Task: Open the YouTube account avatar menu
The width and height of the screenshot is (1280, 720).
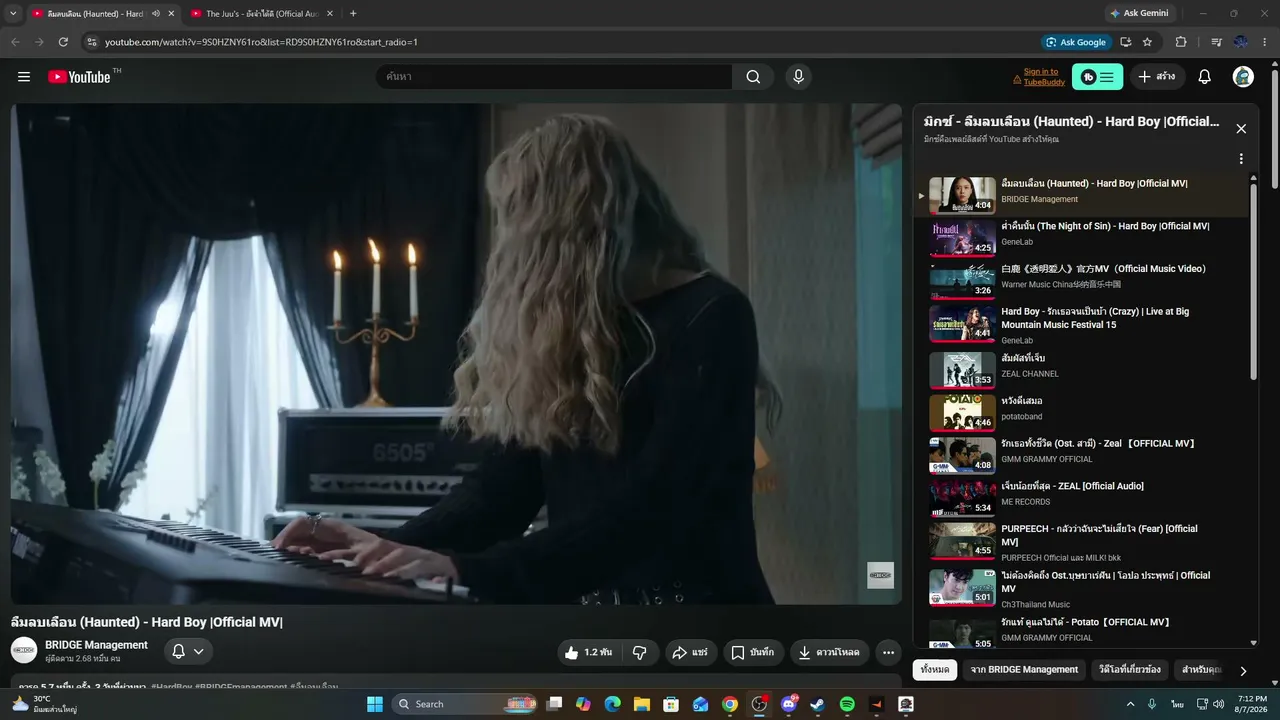Action: tap(1243, 77)
